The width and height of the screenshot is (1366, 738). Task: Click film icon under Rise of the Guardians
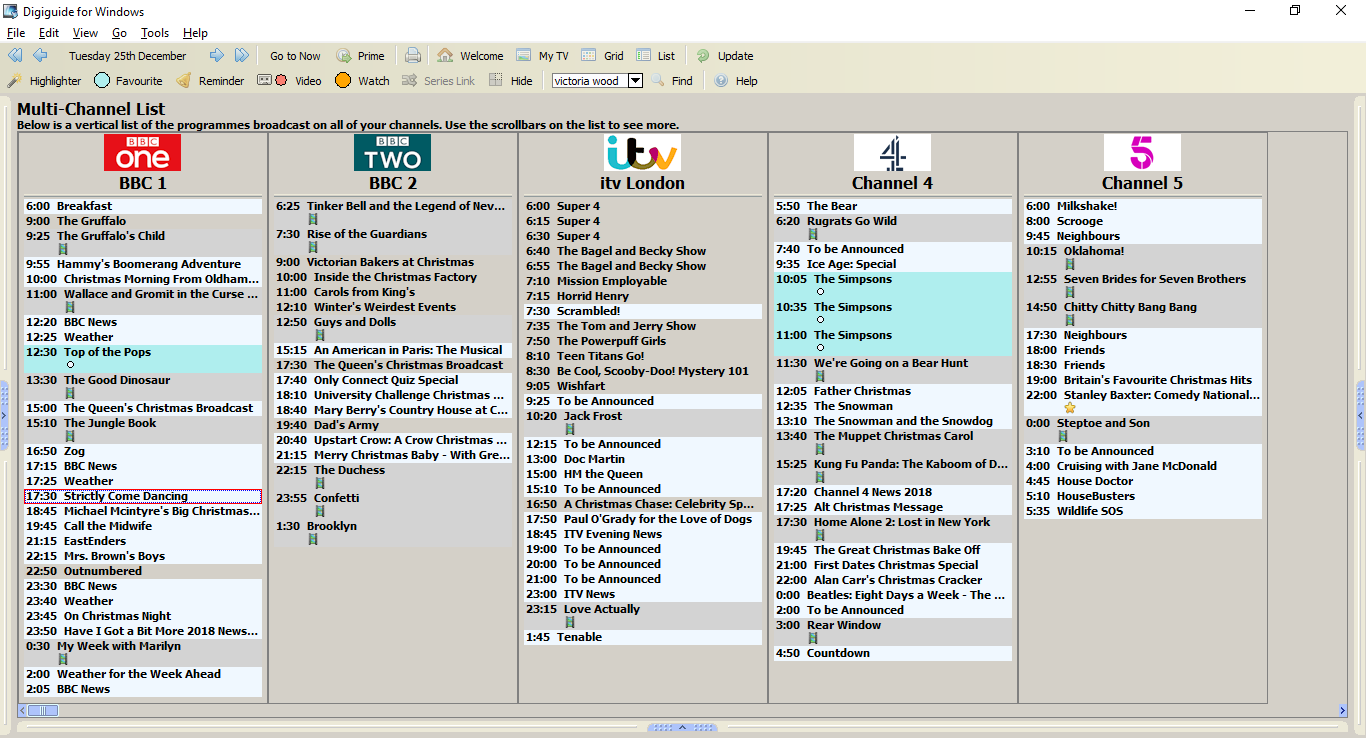click(x=313, y=248)
